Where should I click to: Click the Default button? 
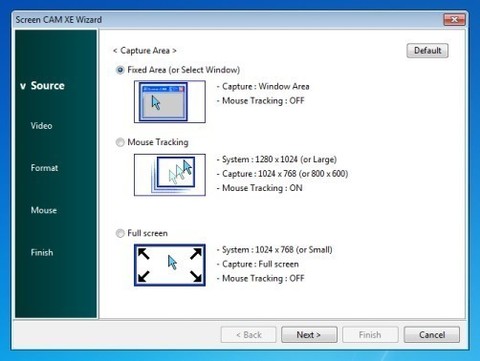pyautogui.click(x=427, y=51)
